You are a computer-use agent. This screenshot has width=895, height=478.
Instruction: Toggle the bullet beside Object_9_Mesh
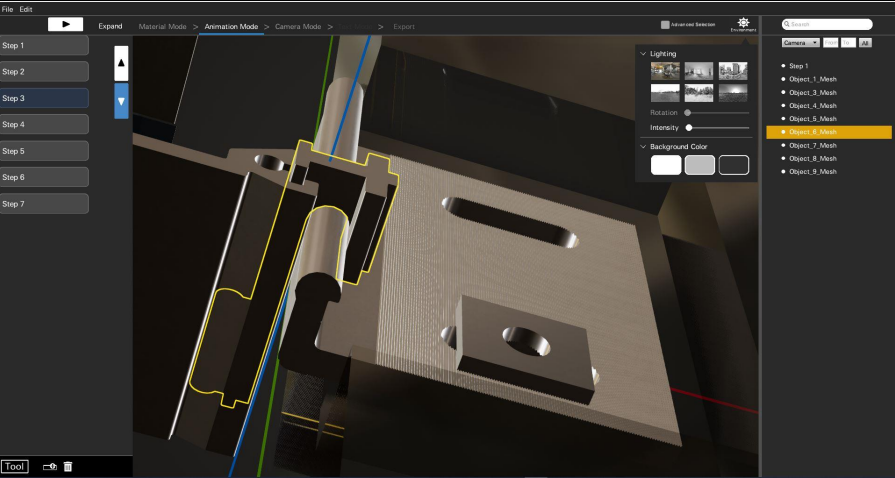(783, 172)
